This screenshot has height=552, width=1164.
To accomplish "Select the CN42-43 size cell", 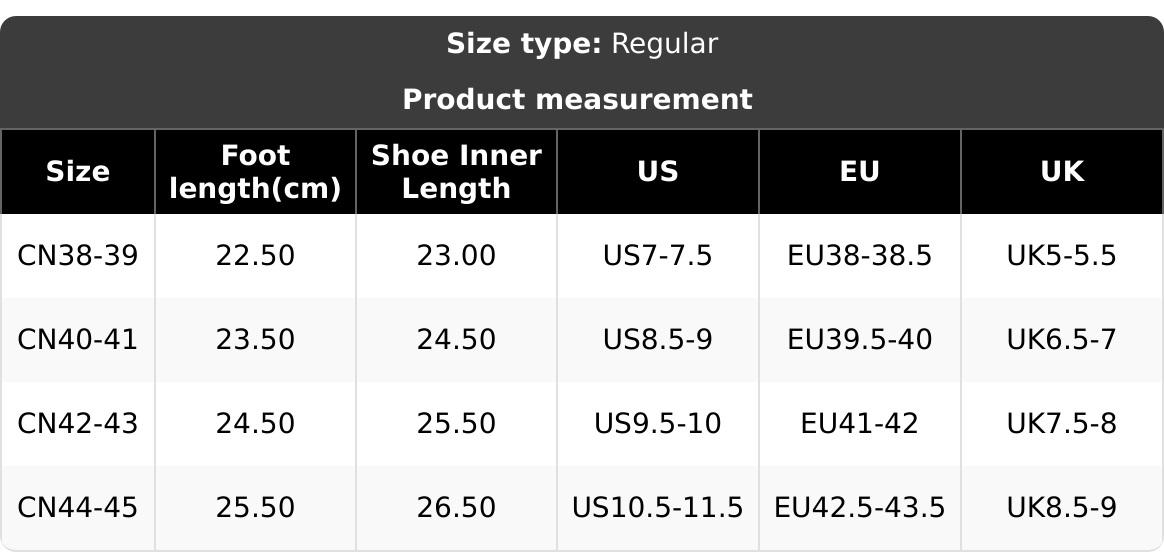I will point(78,424).
